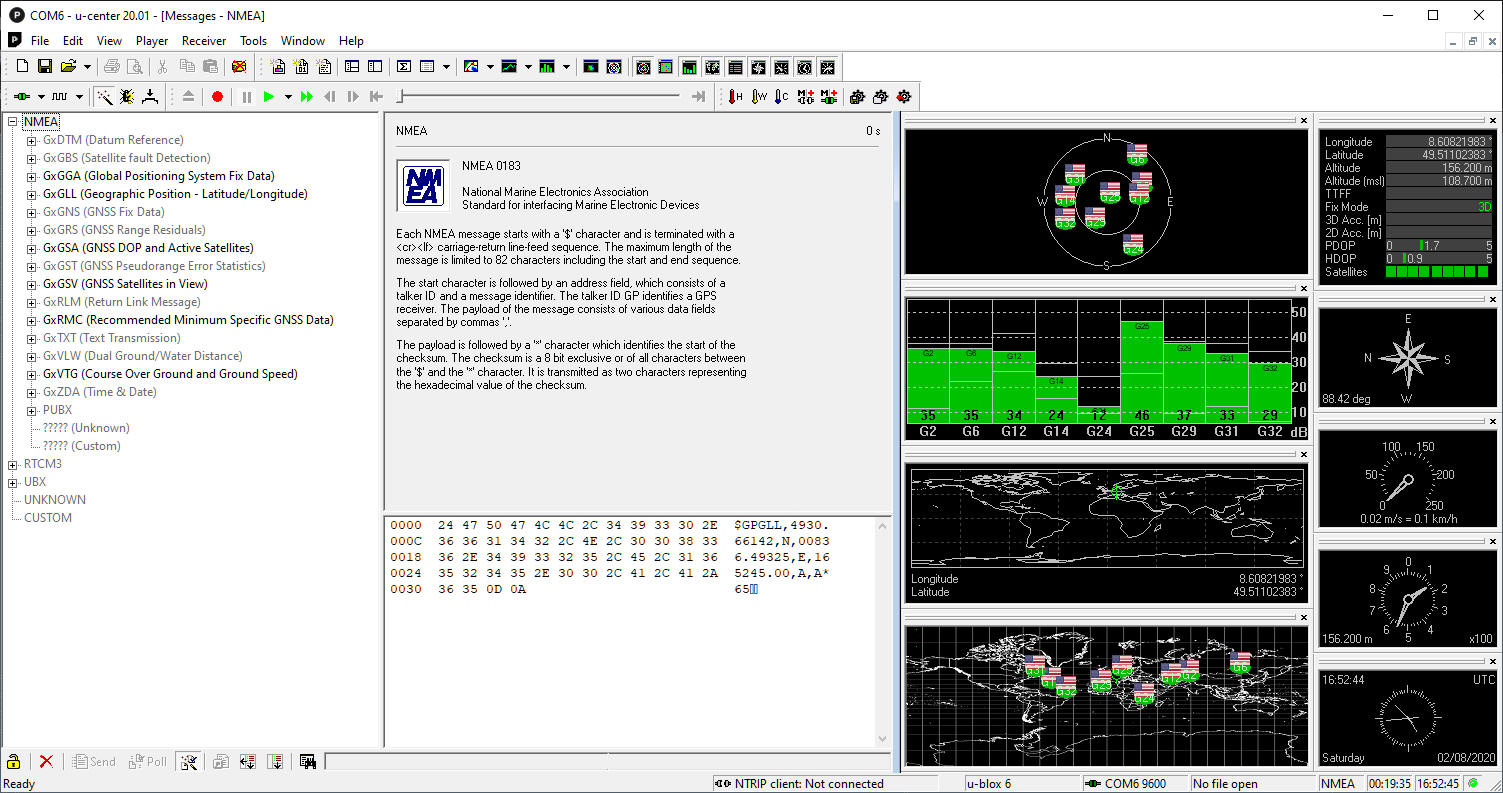
Task: Click the Eject file icon
Action: (x=188, y=97)
